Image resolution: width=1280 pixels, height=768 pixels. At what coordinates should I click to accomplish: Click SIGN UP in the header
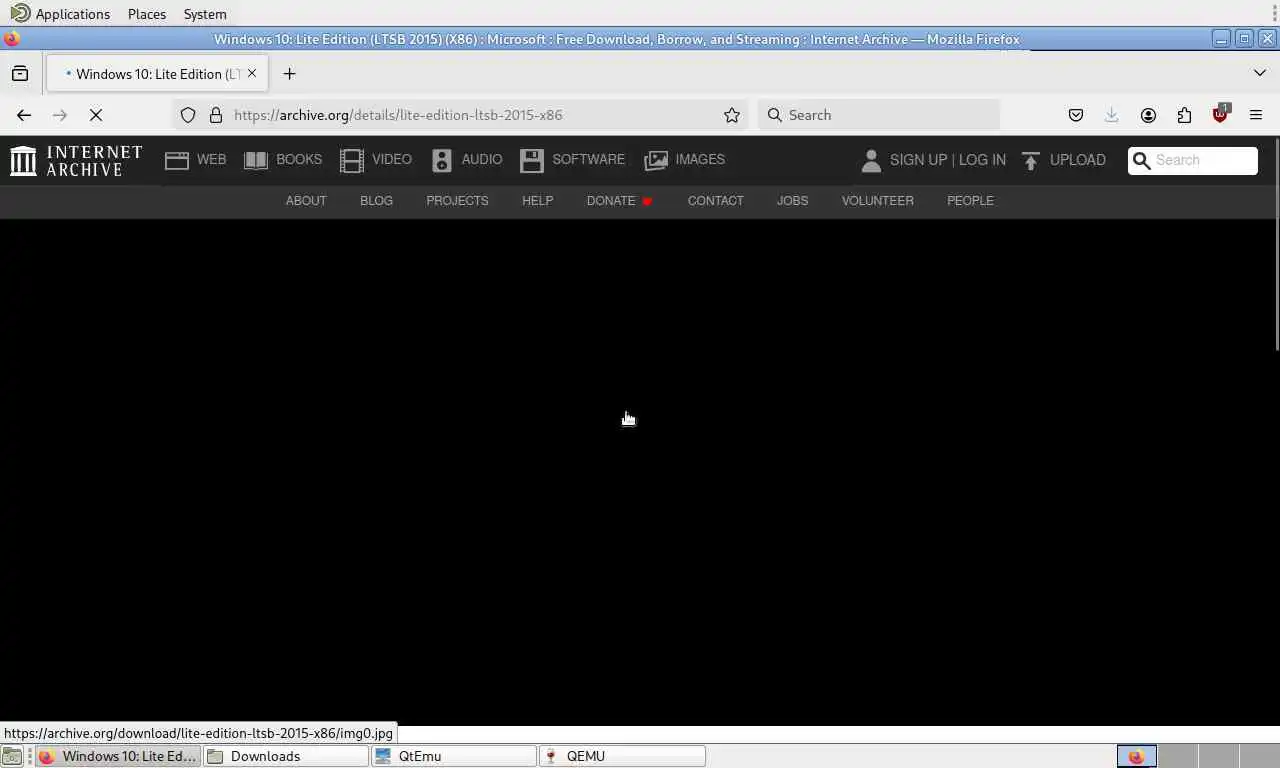click(x=918, y=160)
